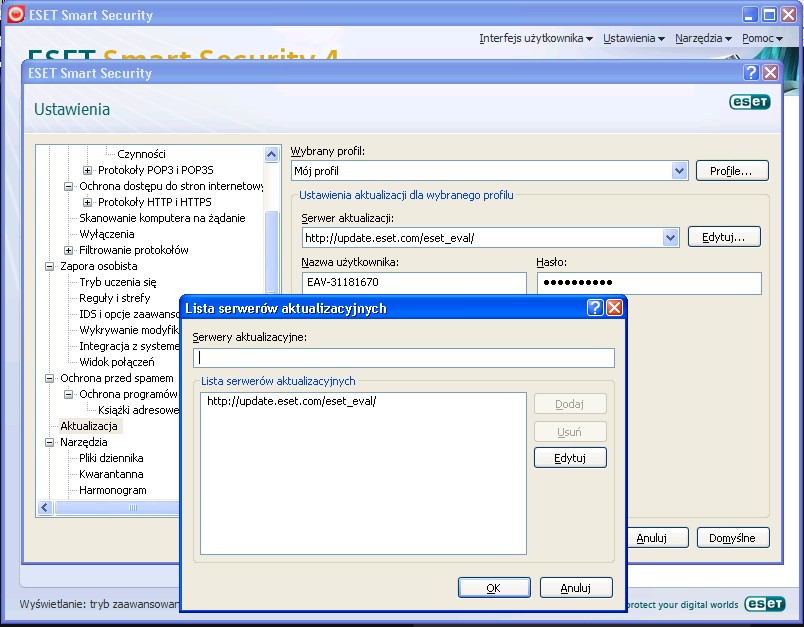Collapse the Zapora osobista tree node
The image size is (804, 627).
click(x=50, y=266)
